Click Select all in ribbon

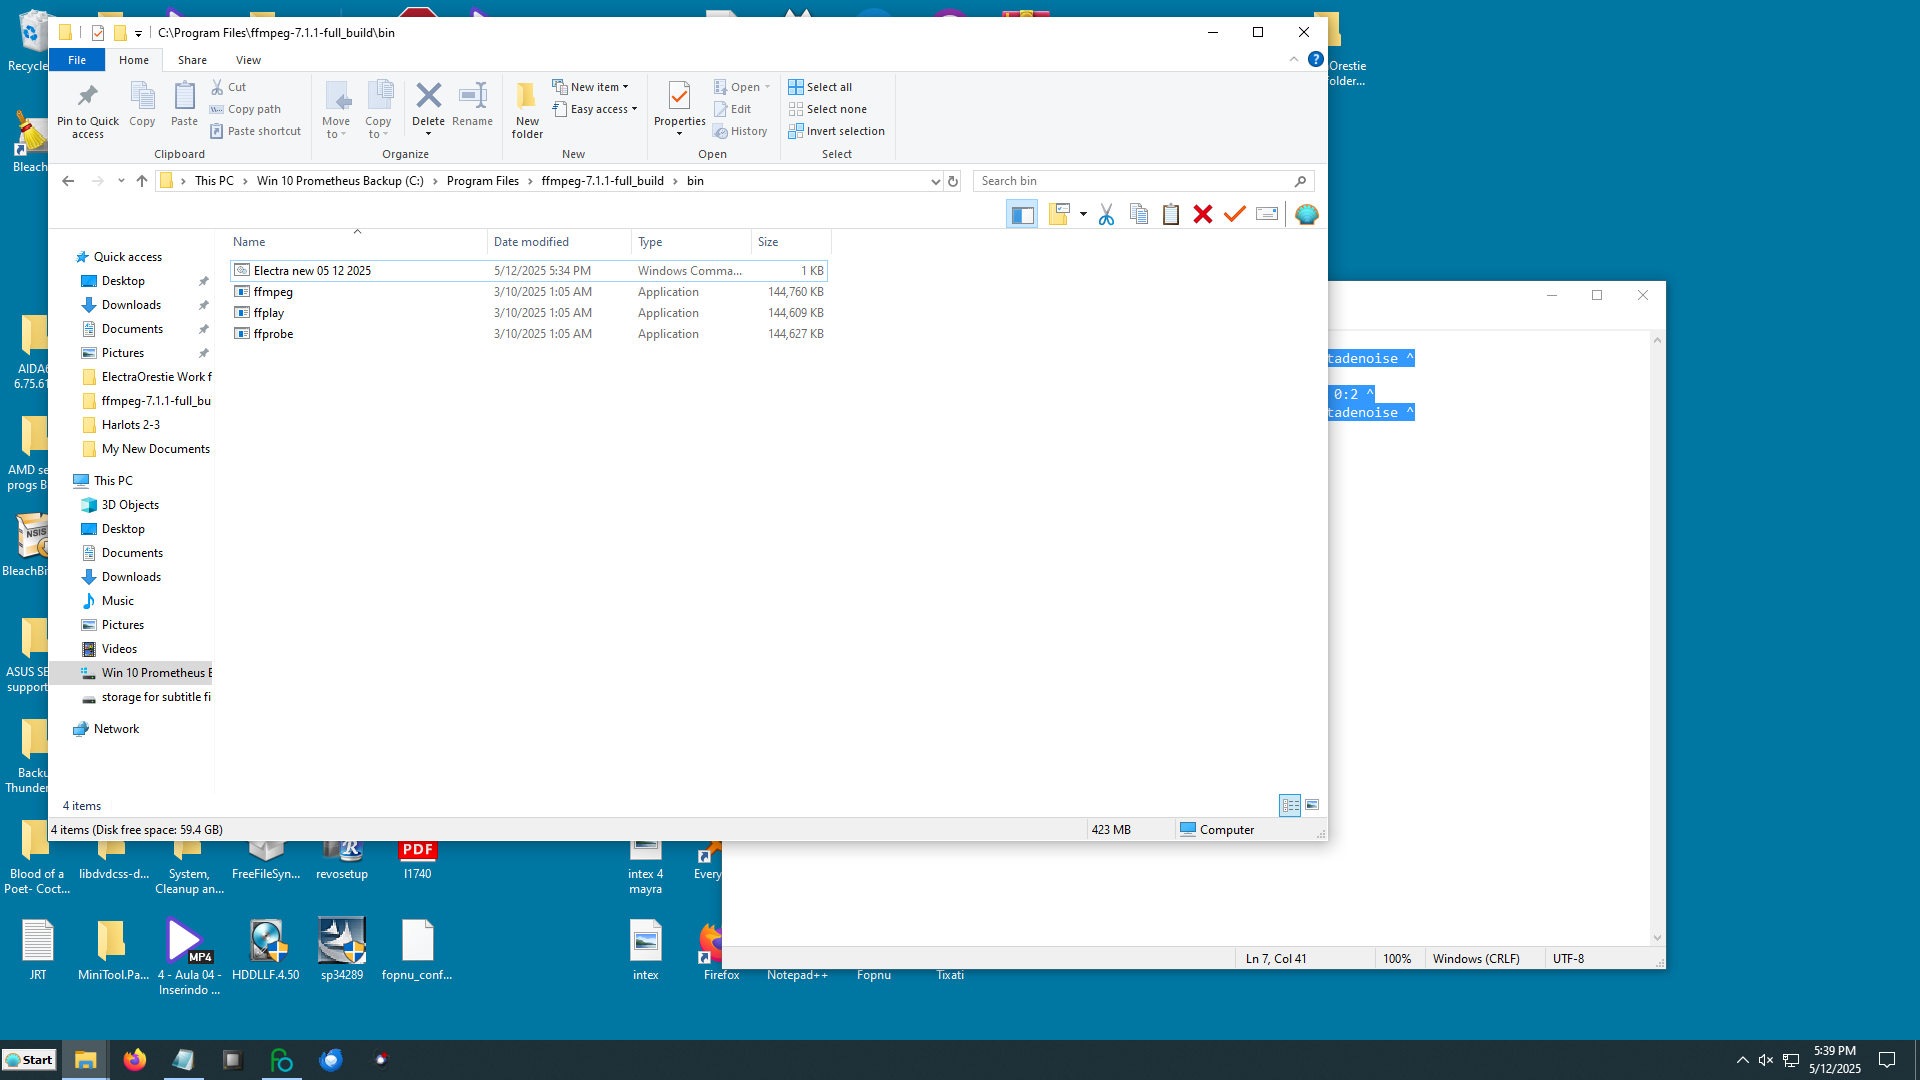click(x=820, y=87)
